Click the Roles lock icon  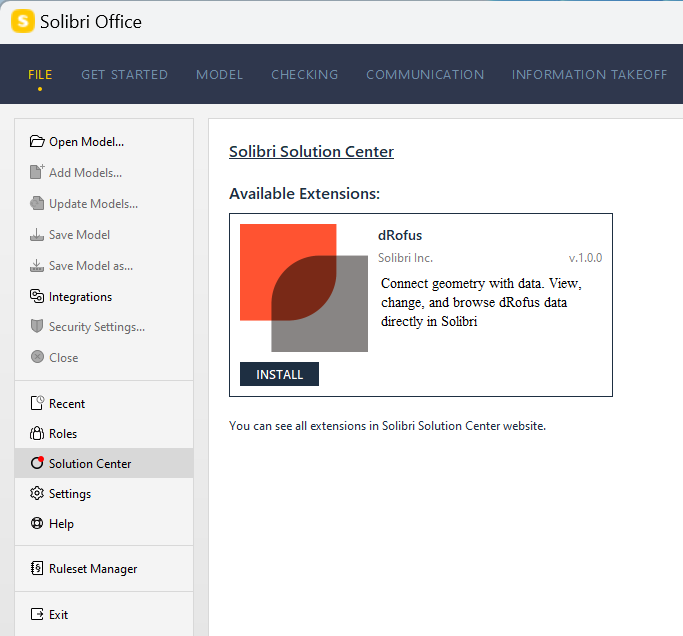37,434
